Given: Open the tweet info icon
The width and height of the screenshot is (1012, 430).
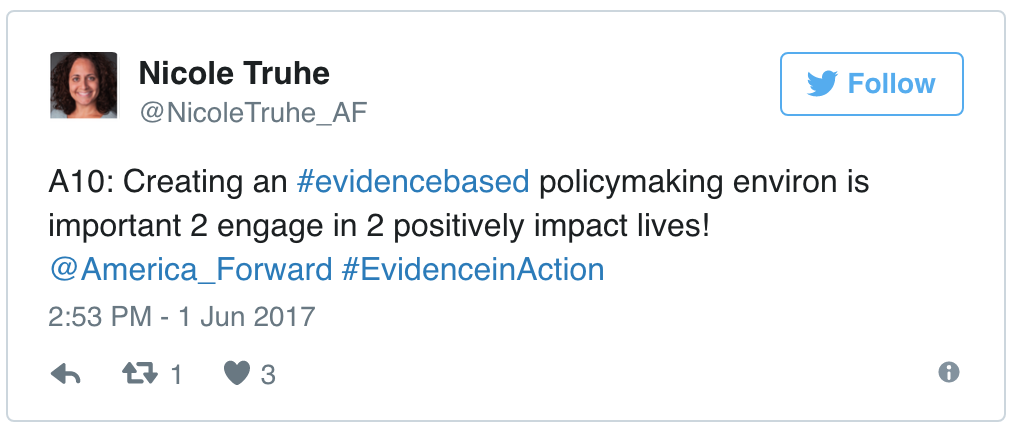Looking at the screenshot, I should point(948,373).
